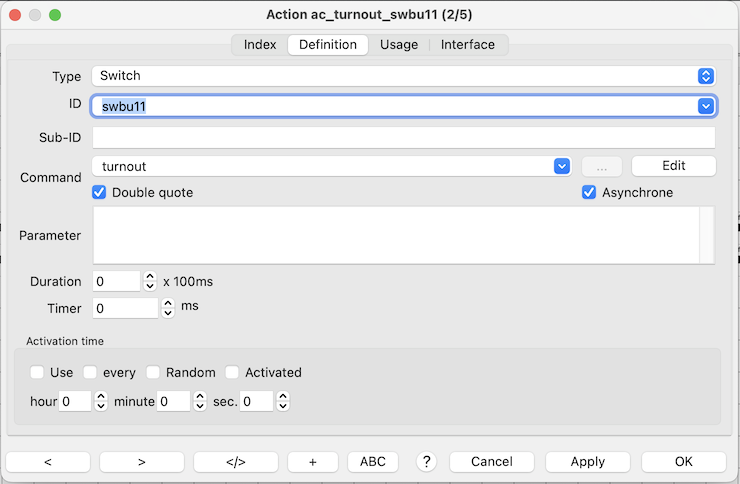Click the previous action '<' button
The width and height of the screenshot is (740, 484).
[48, 461]
